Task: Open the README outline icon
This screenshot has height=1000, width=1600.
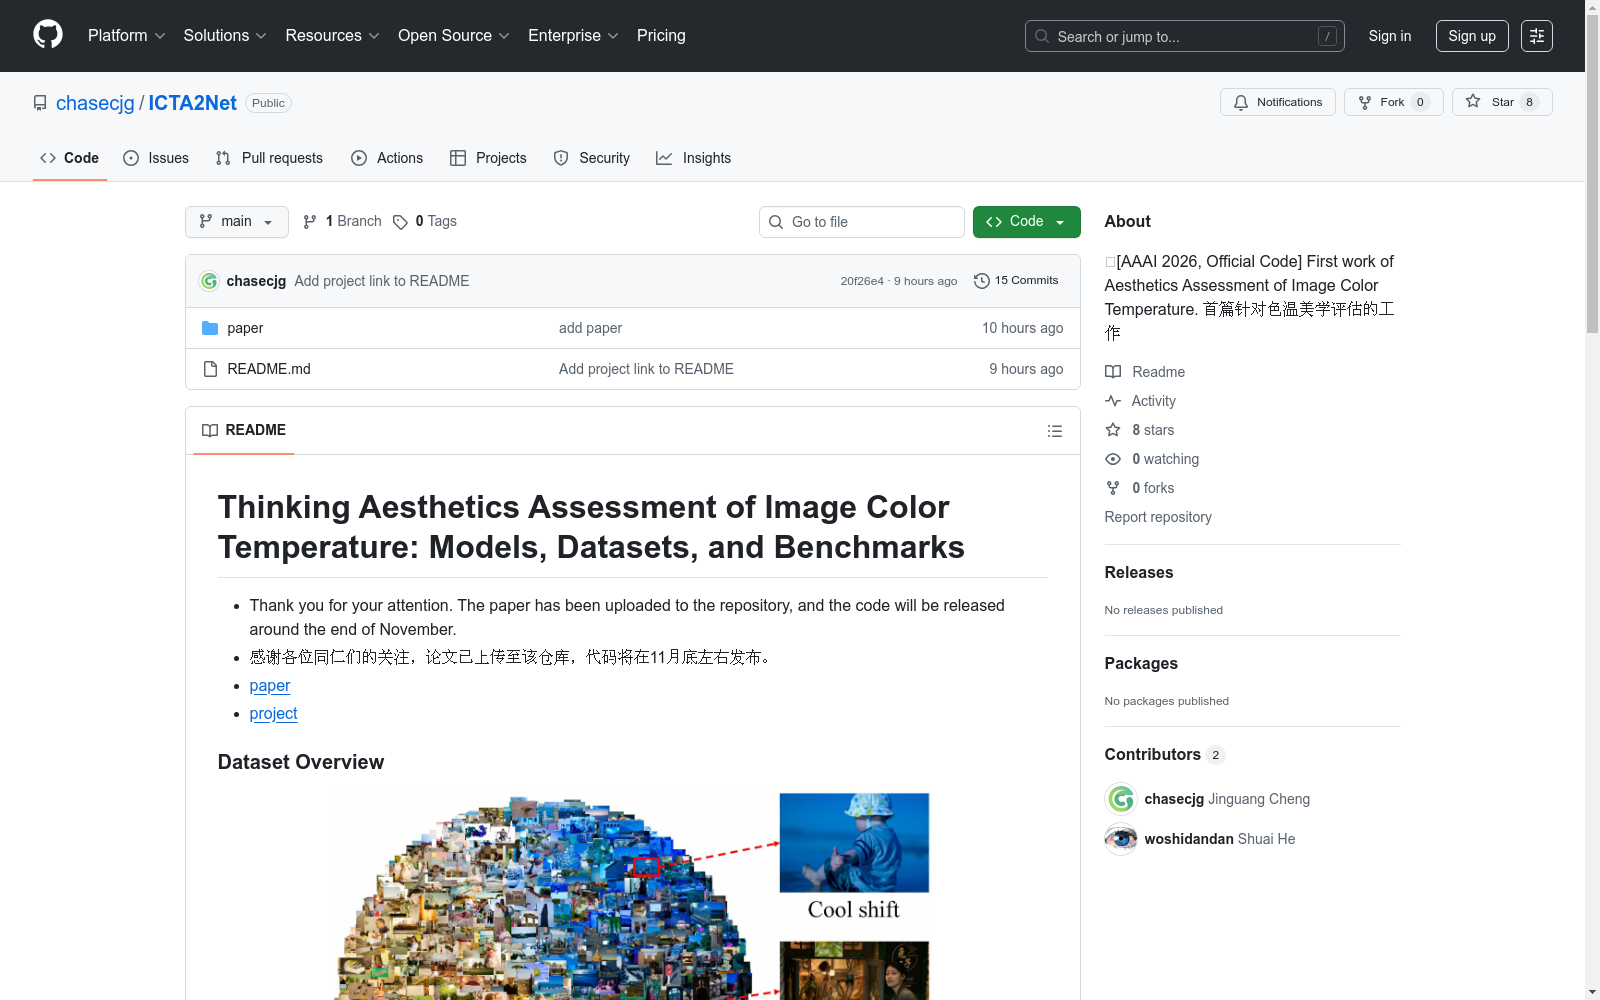Action: tap(1055, 431)
